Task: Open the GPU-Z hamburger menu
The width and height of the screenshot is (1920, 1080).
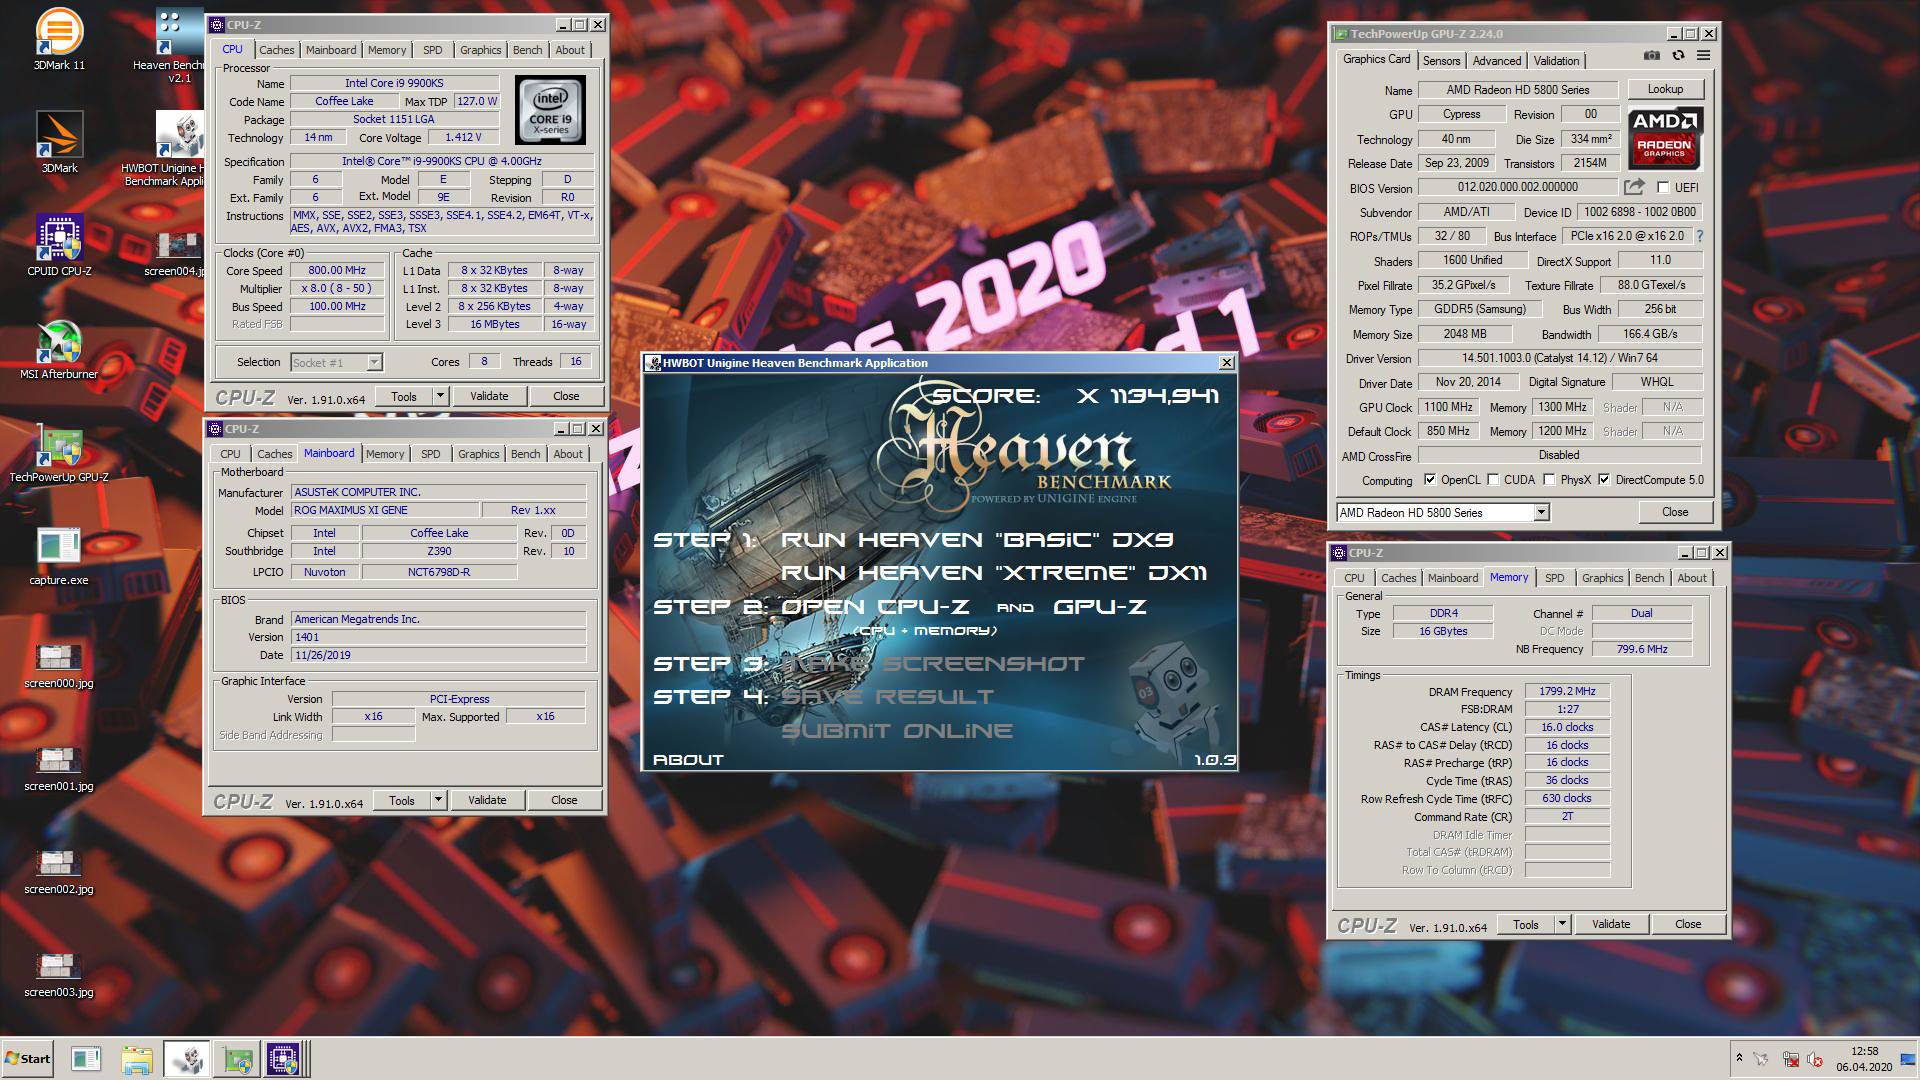Action: (1703, 56)
